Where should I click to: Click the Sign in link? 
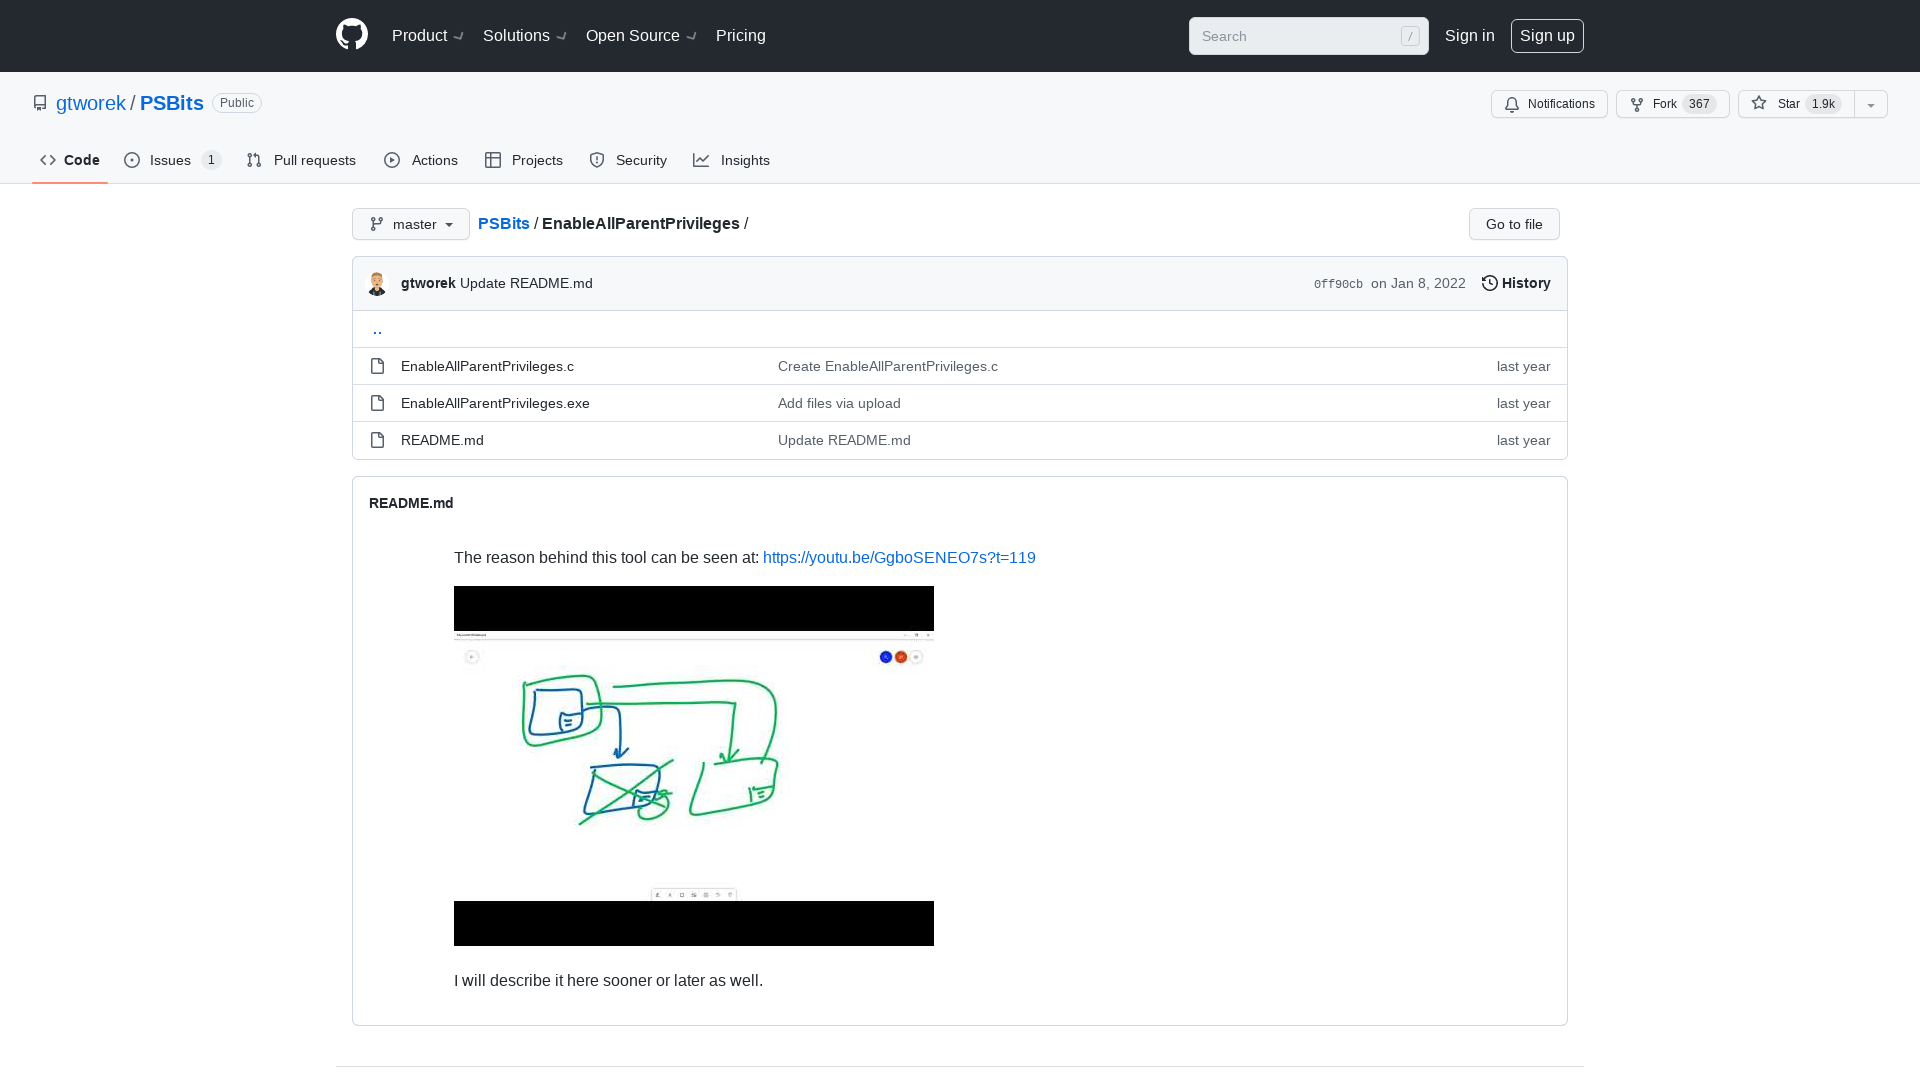tap(1469, 36)
